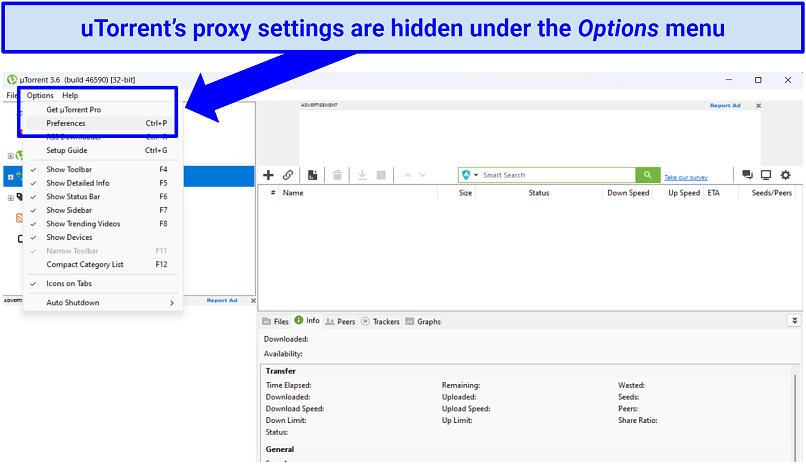This screenshot has width=806, height=465.
Task: Click the Add Torrent from URL link icon
Action: [288, 175]
